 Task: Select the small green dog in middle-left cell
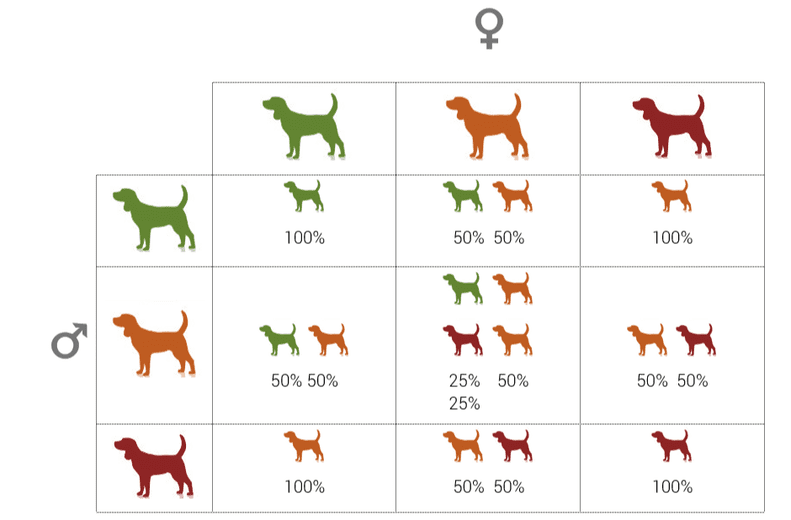(x=279, y=340)
